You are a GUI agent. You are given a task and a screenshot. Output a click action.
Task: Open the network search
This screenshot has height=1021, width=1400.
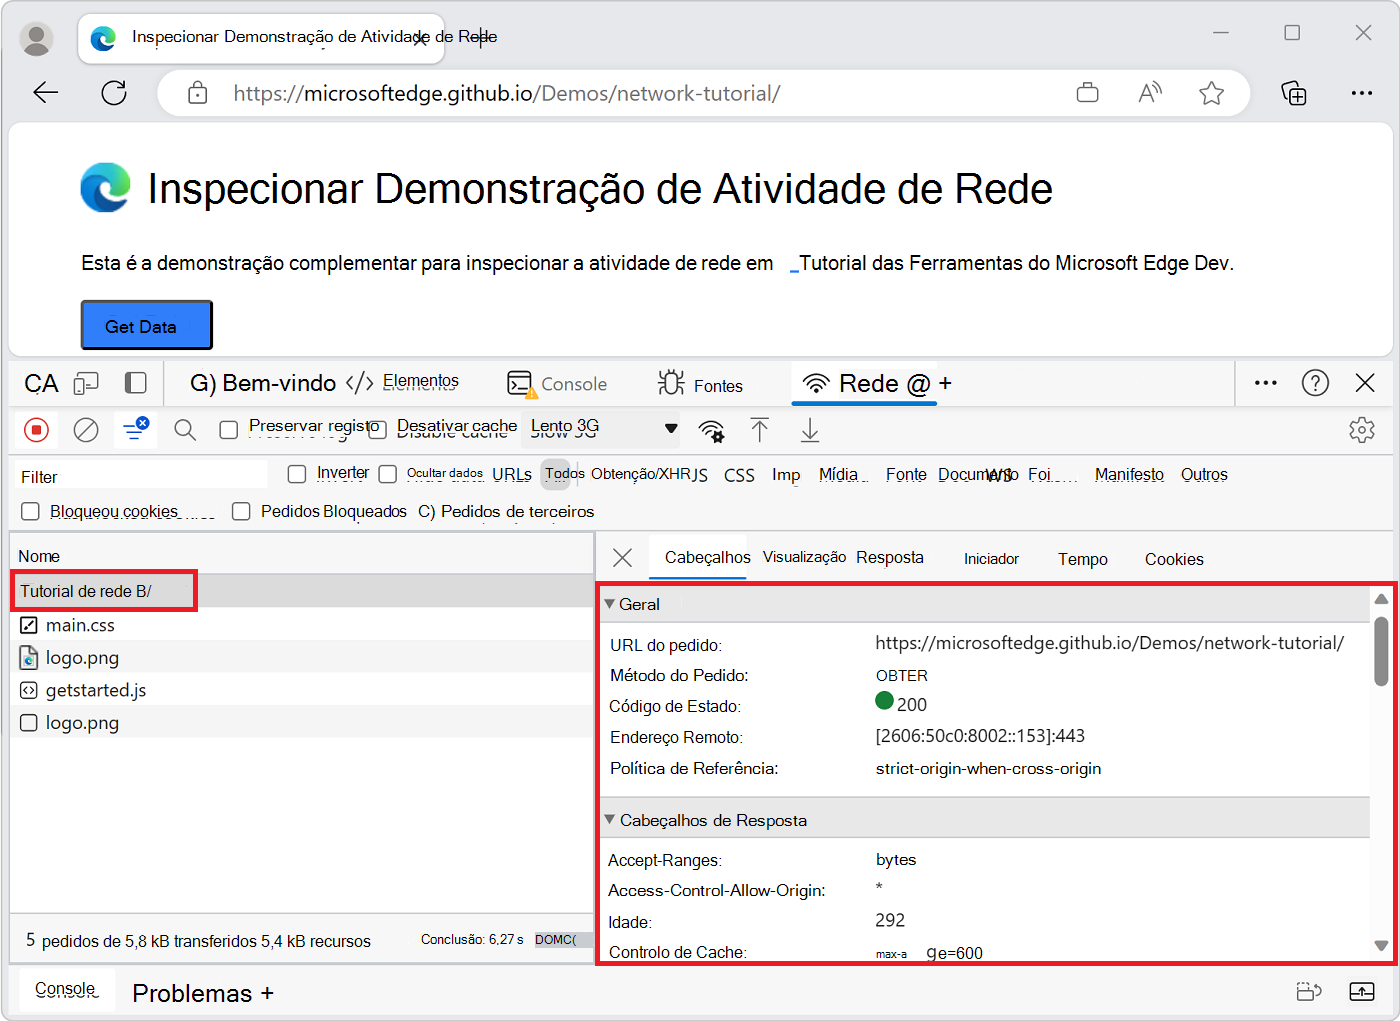tap(184, 429)
